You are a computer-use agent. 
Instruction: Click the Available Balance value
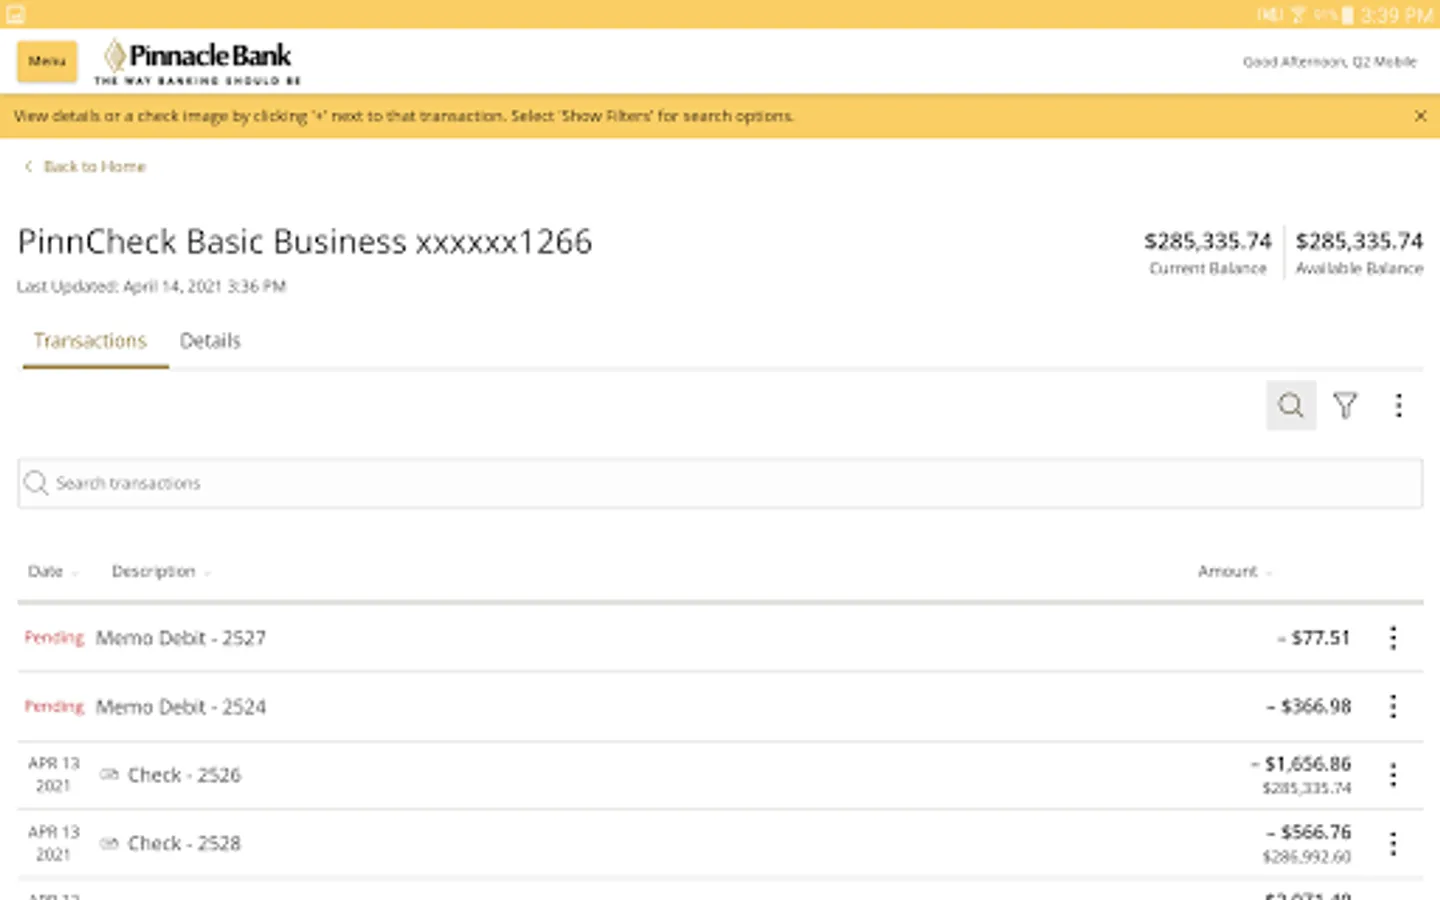point(1359,241)
